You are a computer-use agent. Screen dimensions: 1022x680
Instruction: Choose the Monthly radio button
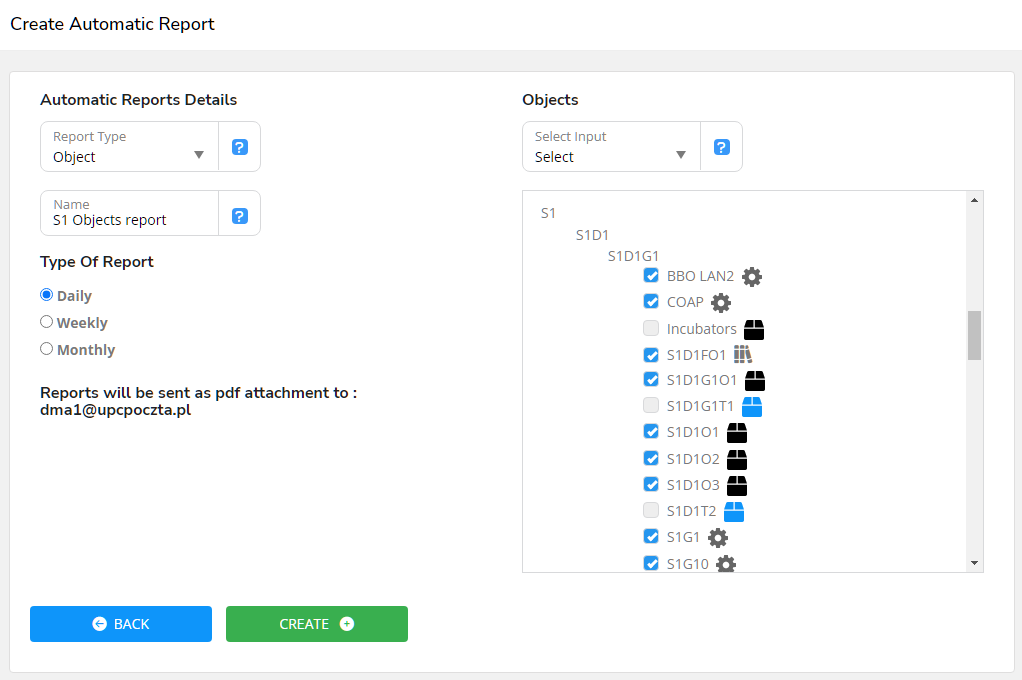tap(47, 349)
